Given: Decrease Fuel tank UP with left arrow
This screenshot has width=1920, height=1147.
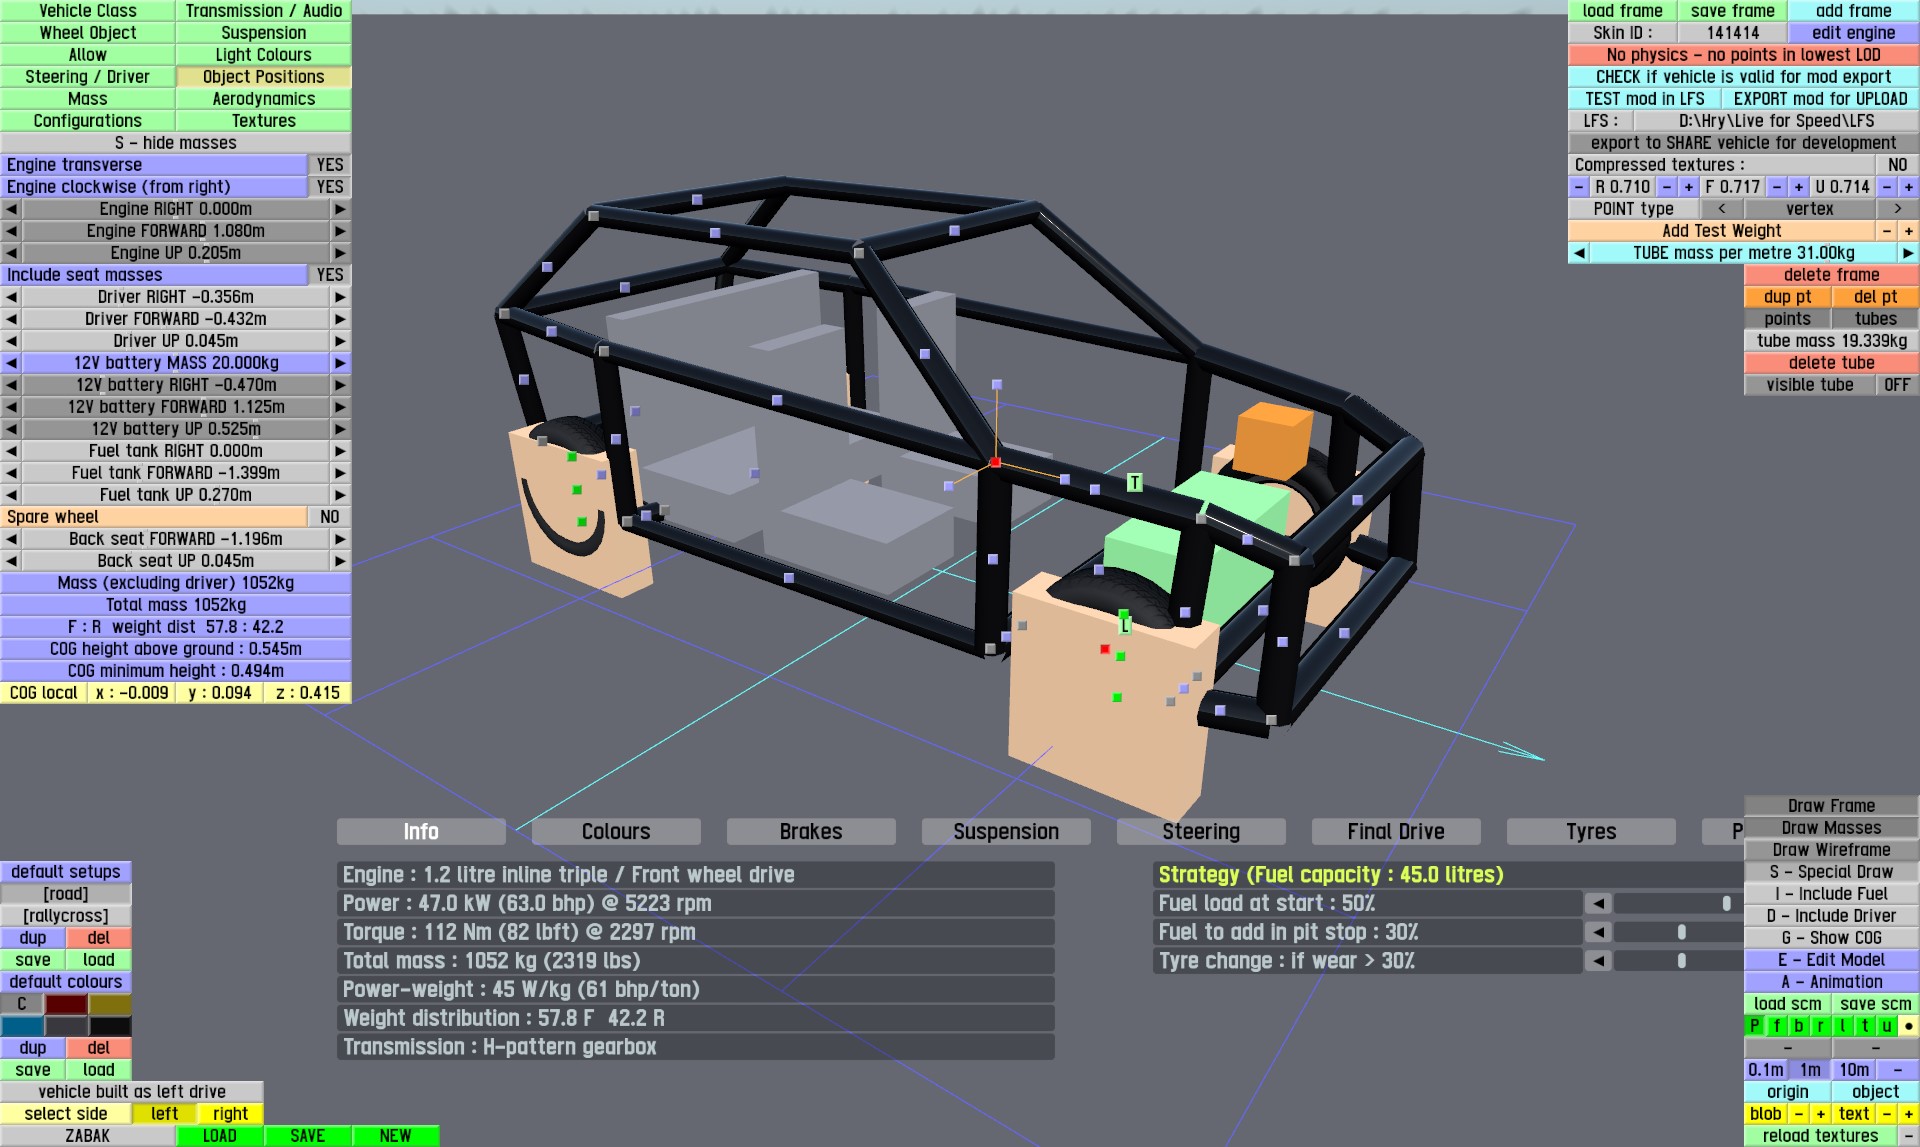Looking at the screenshot, I should (x=11, y=495).
